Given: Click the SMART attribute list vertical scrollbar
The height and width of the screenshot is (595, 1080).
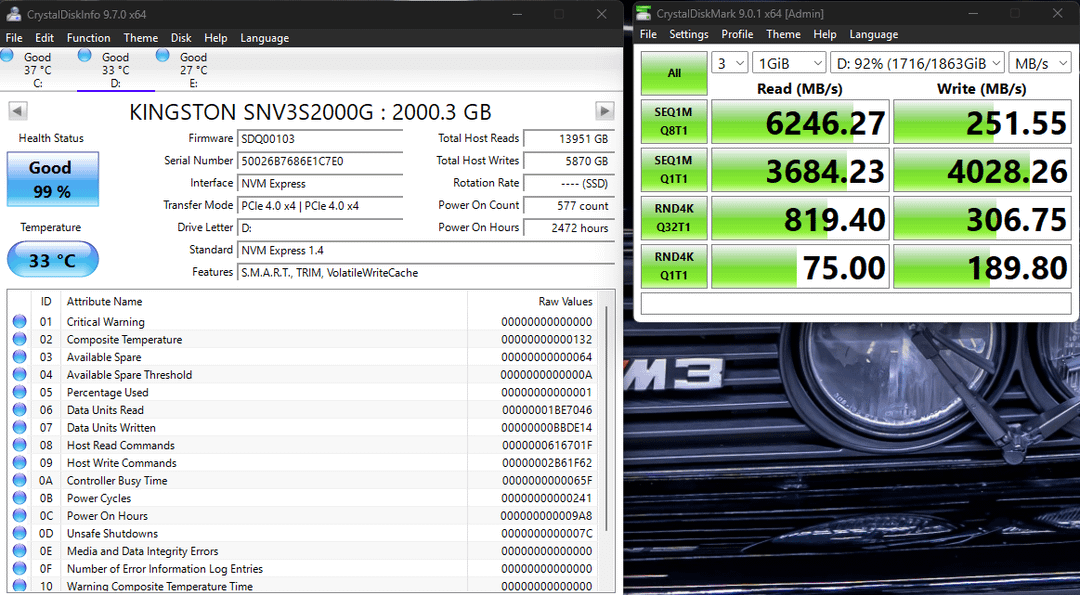Looking at the screenshot, I should coord(607,441).
